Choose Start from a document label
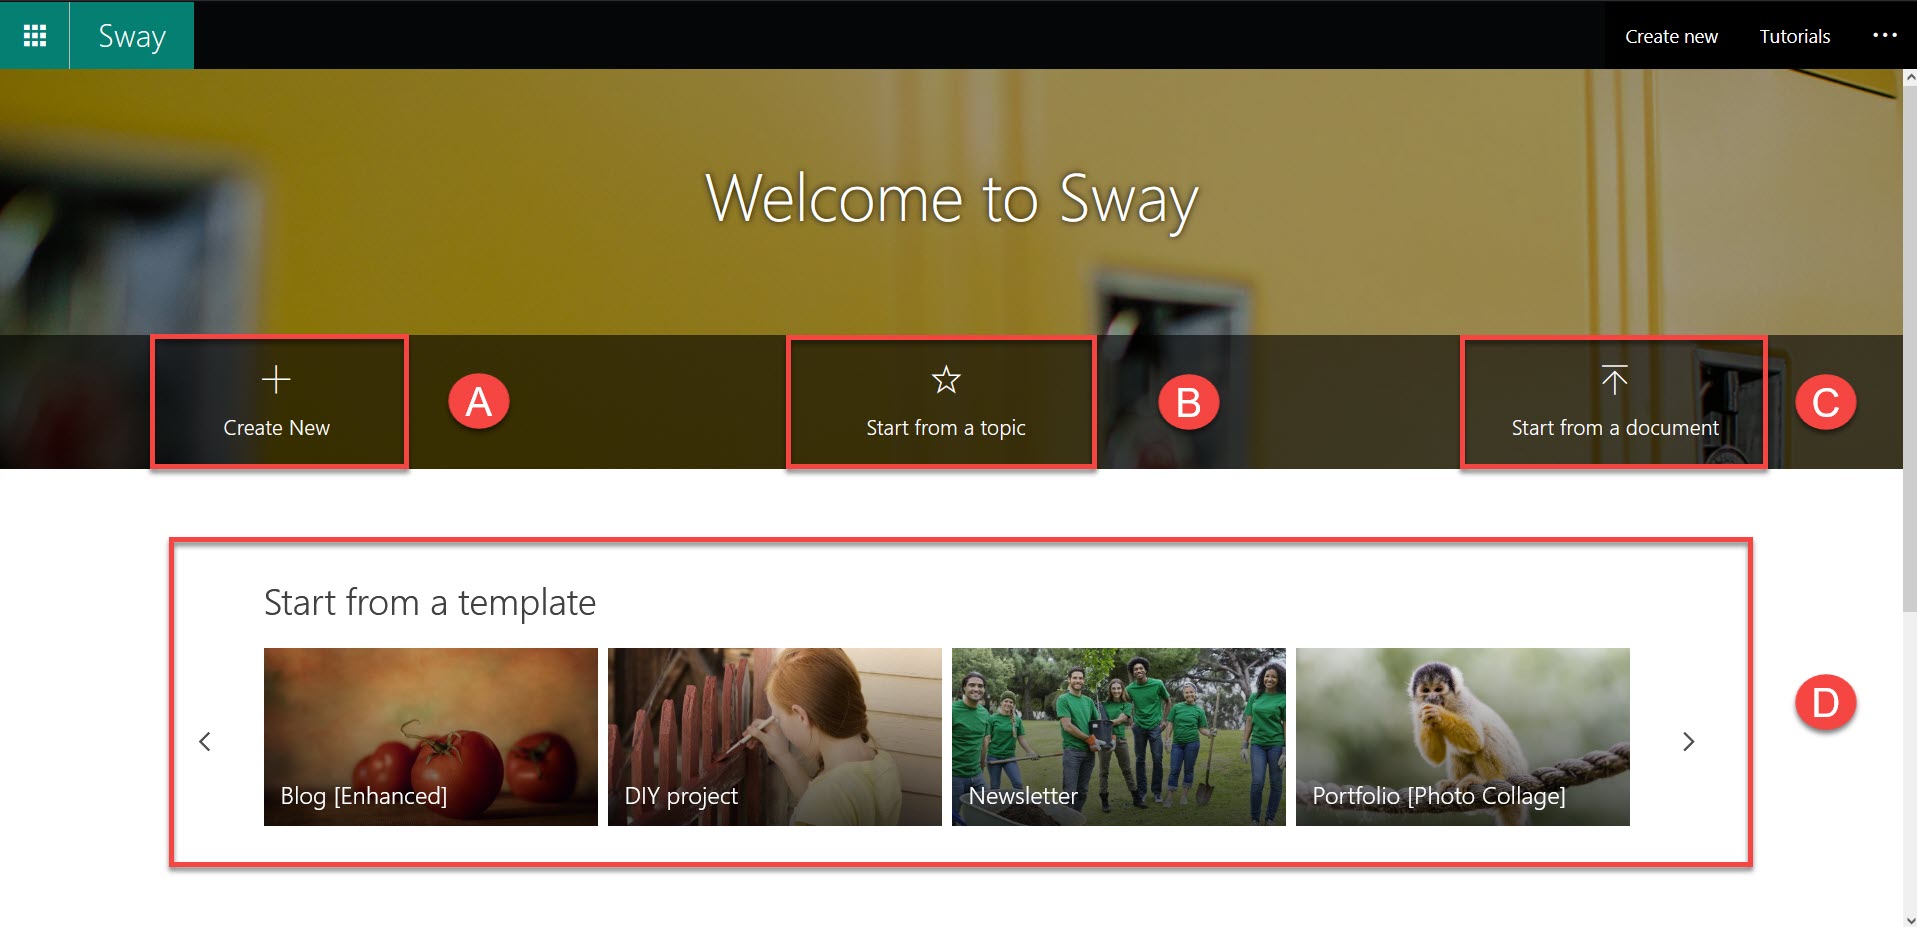Image resolution: width=1917 pixels, height=927 pixels. pos(1614,428)
